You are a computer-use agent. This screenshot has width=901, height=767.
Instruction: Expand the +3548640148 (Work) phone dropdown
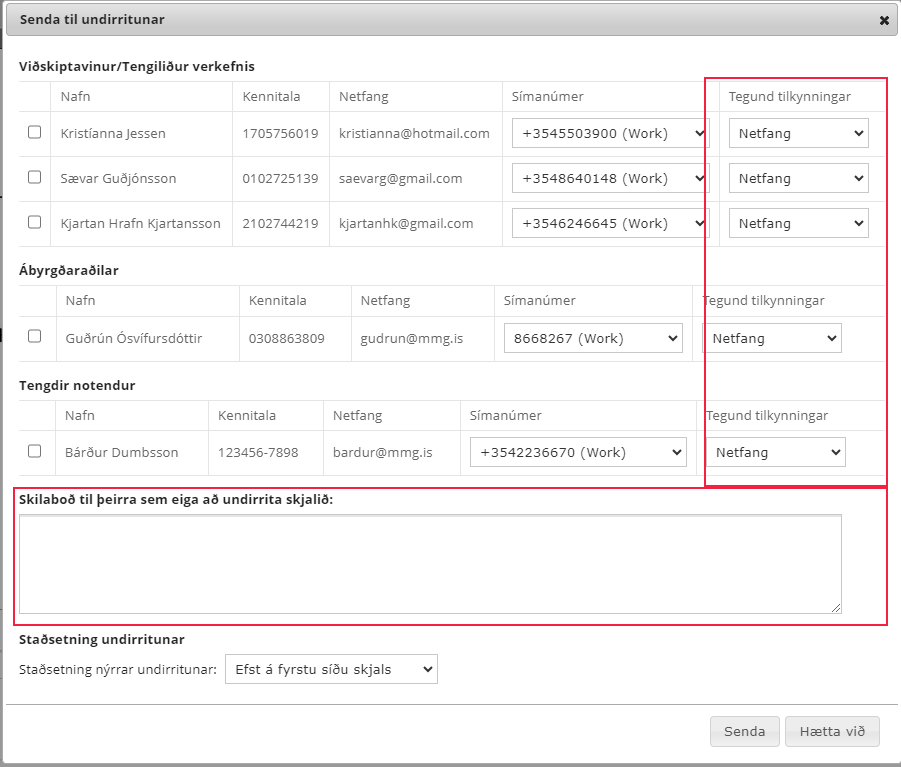coord(610,178)
